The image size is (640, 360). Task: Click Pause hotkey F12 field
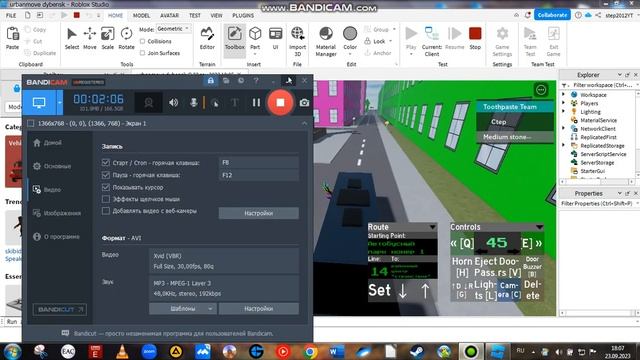tap(259, 175)
